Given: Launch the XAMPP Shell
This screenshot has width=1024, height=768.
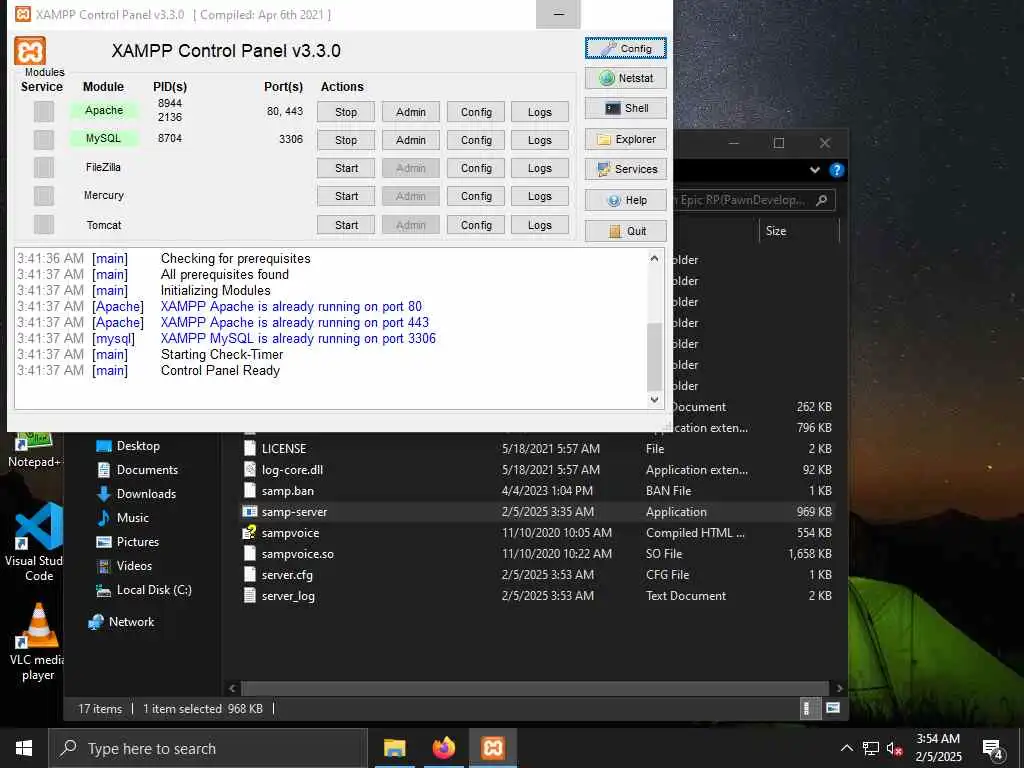Looking at the screenshot, I should (x=626, y=108).
